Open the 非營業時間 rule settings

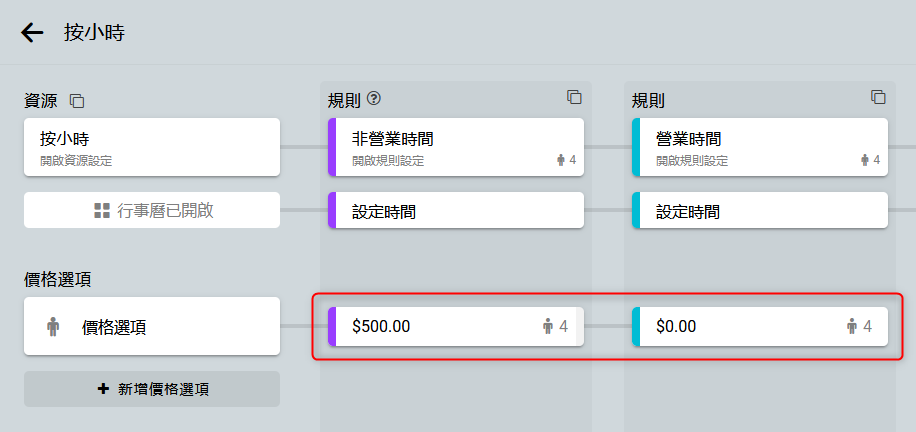(440, 147)
